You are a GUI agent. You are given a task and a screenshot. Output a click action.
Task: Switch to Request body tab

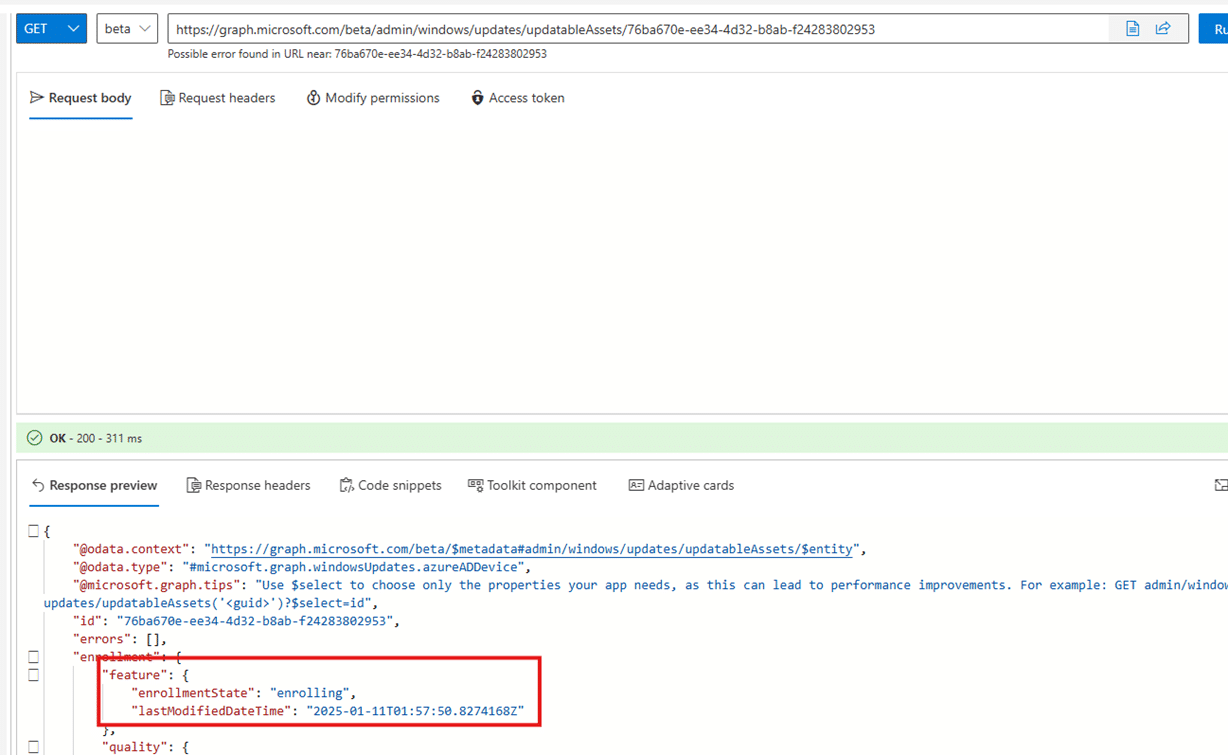click(x=81, y=98)
